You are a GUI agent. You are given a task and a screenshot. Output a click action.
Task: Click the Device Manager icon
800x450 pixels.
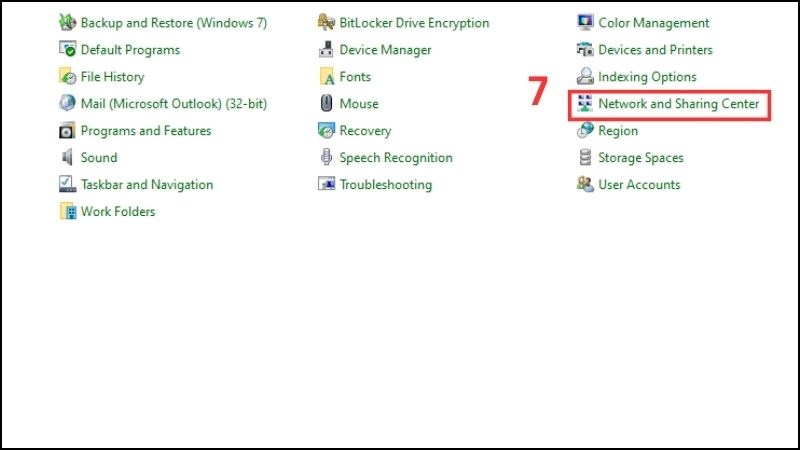326,49
